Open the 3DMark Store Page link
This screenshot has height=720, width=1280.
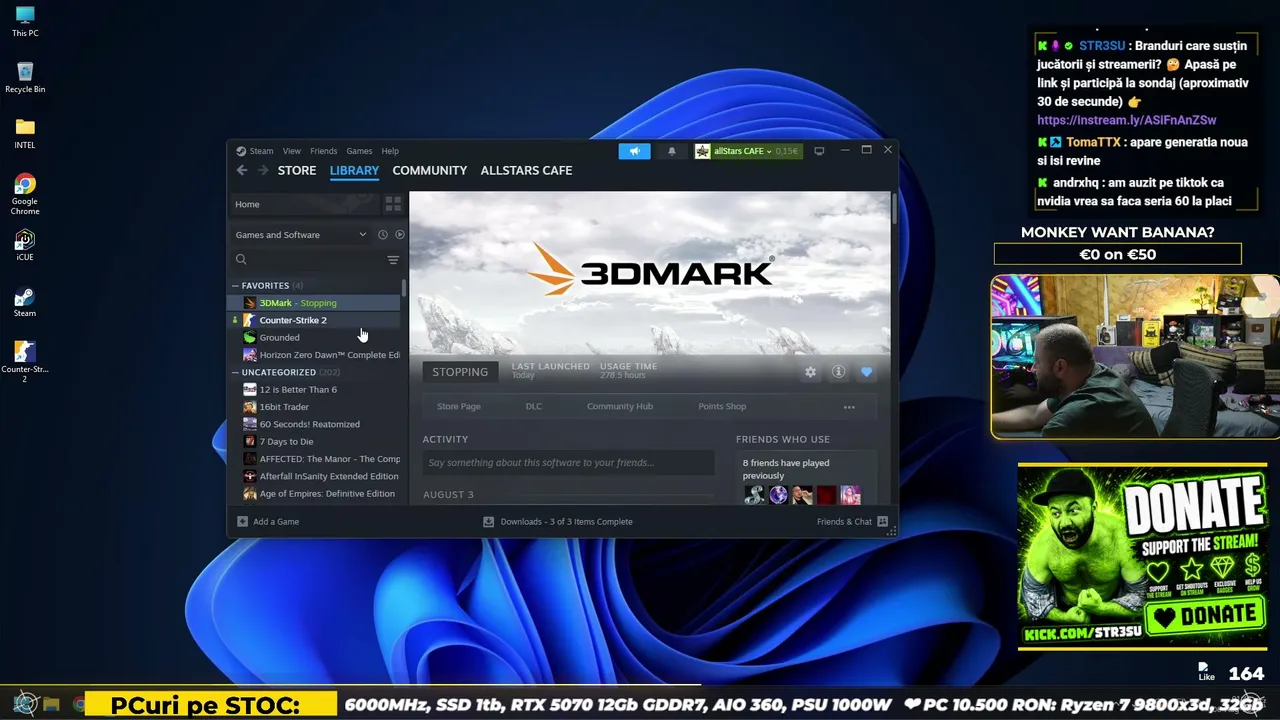coord(459,407)
